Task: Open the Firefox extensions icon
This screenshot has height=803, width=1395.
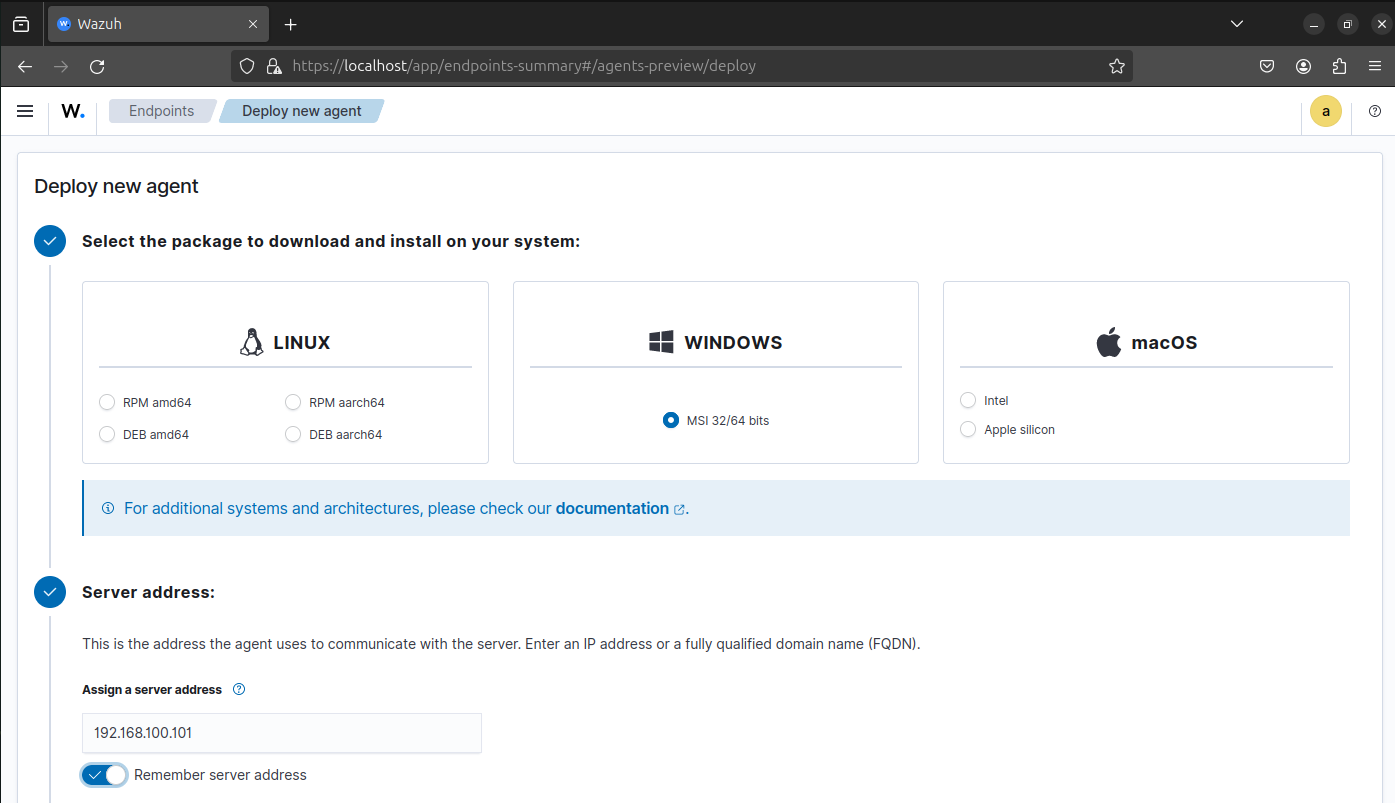Action: [x=1340, y=66]
